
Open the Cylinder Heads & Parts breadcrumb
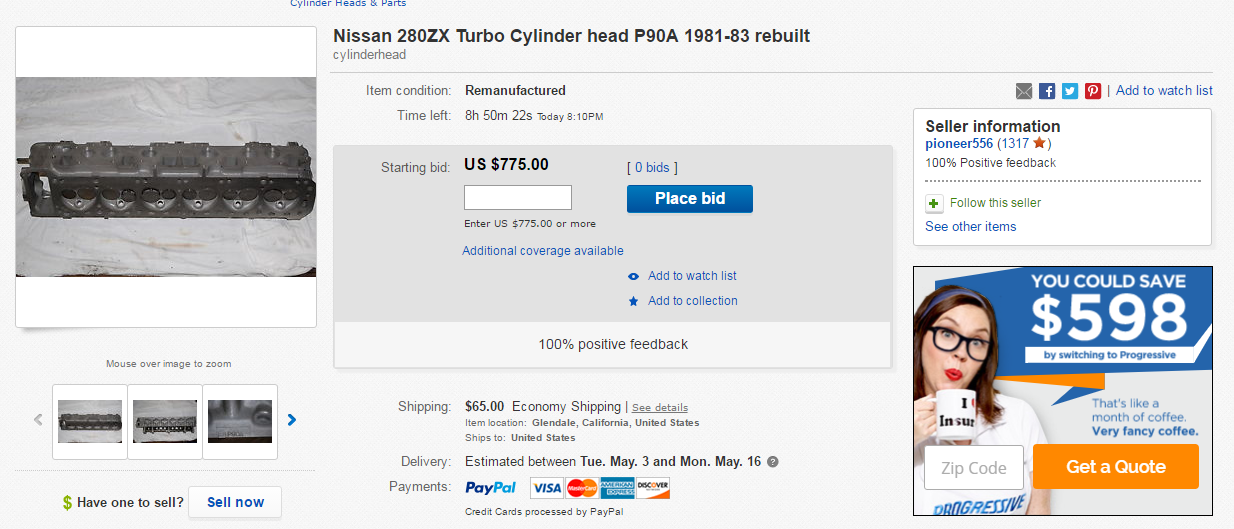pyautogui.click(x=348, y=3)
